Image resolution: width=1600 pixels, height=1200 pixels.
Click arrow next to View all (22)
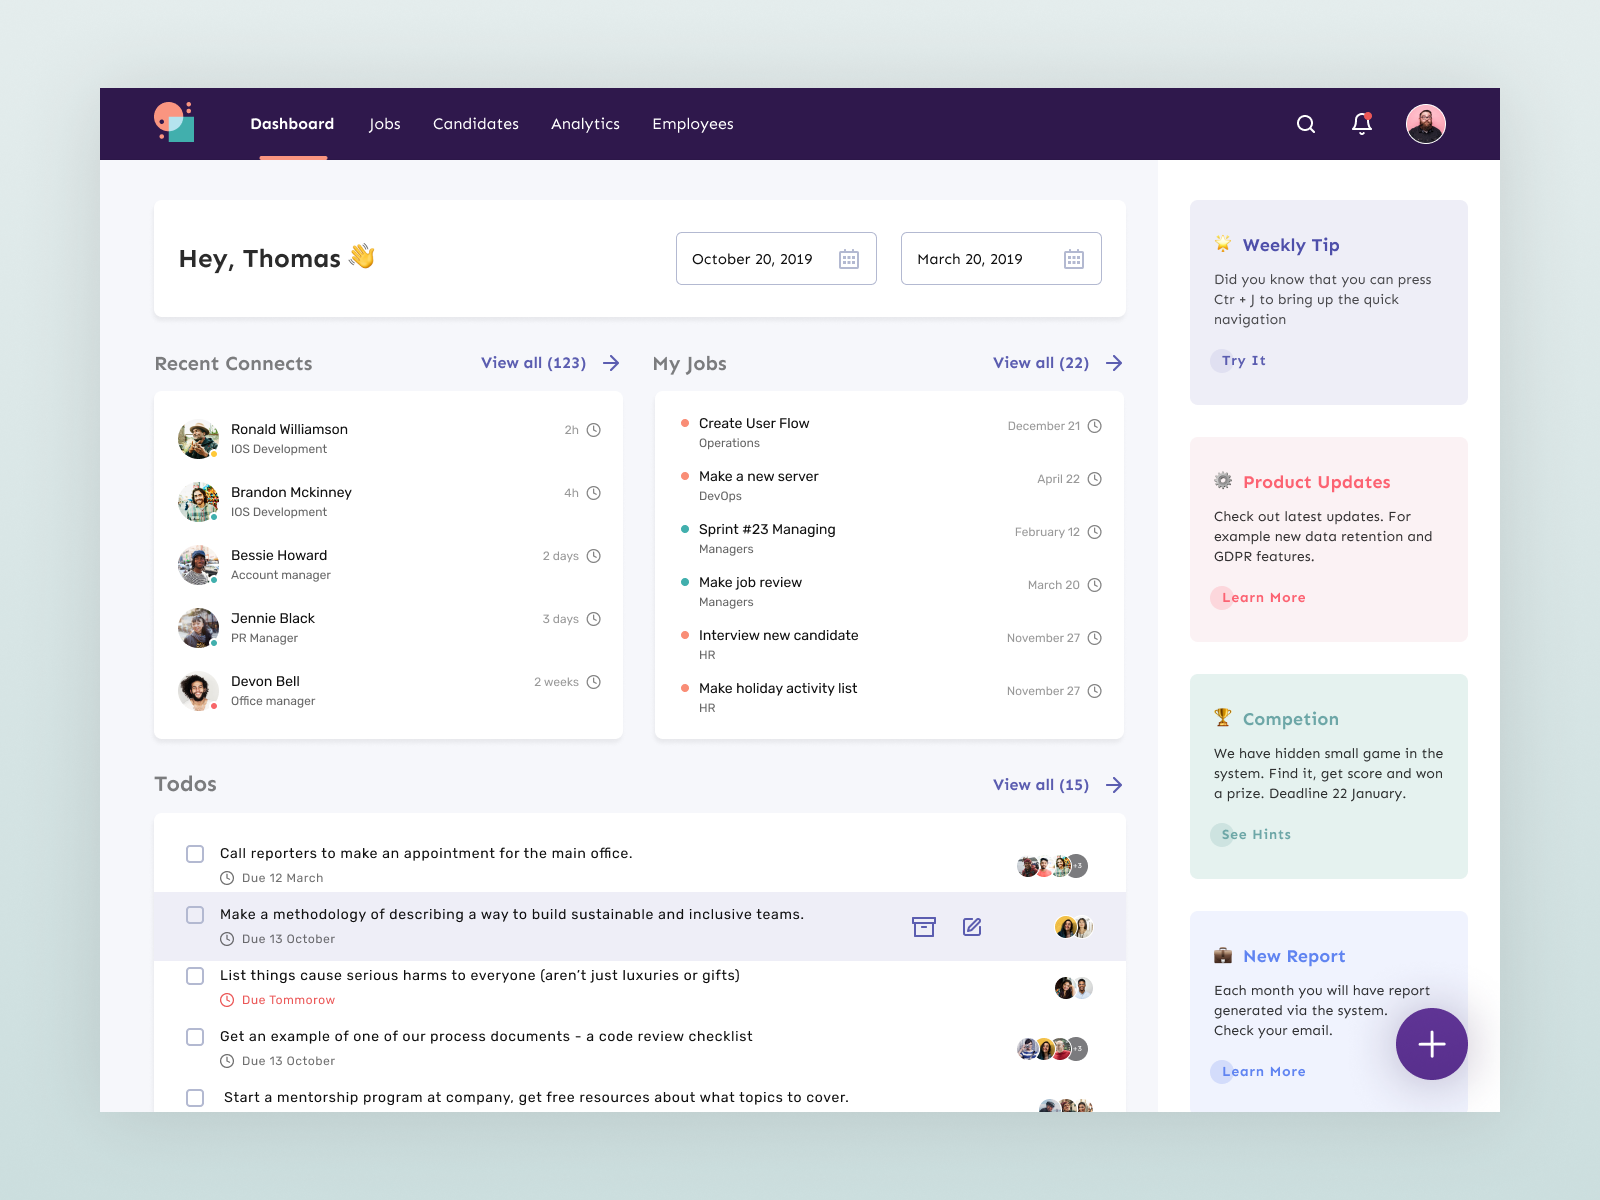[x=1114, y=363]
